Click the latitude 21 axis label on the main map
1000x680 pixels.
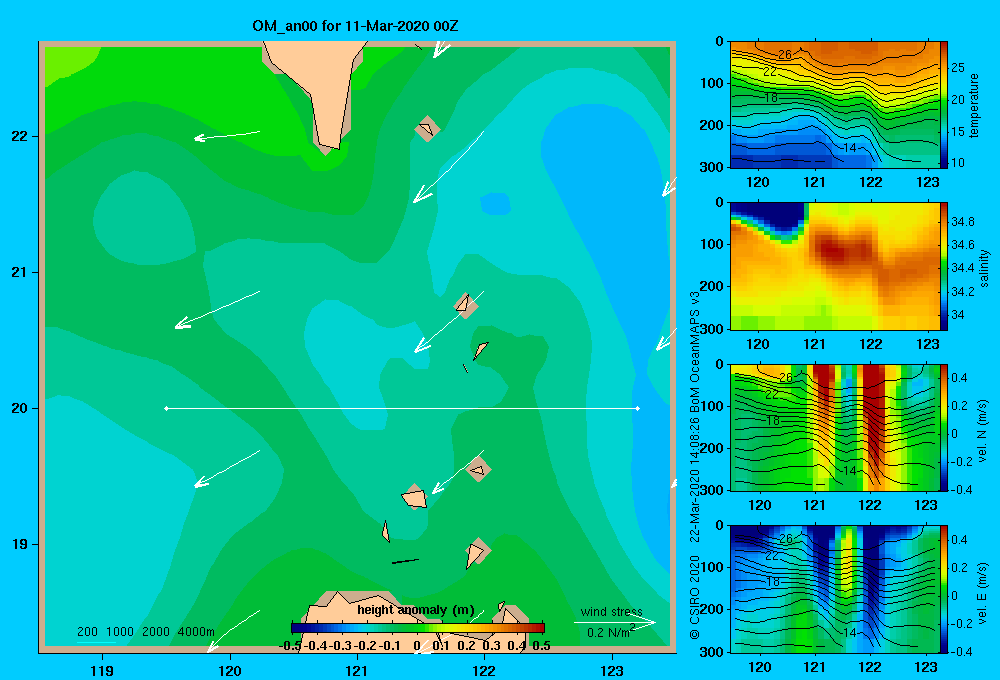tap(20, 272)
